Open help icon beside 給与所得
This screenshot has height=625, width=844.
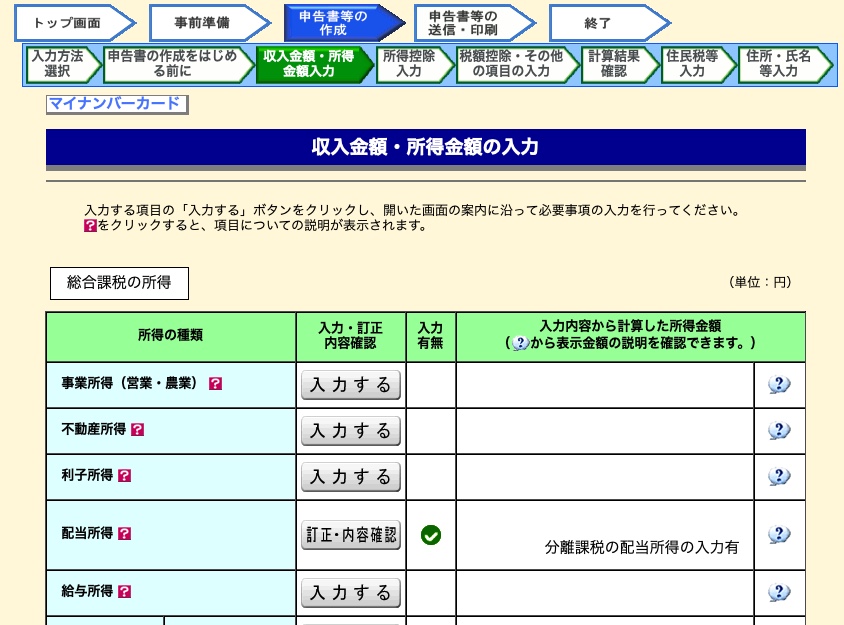(x=125, y=592)
